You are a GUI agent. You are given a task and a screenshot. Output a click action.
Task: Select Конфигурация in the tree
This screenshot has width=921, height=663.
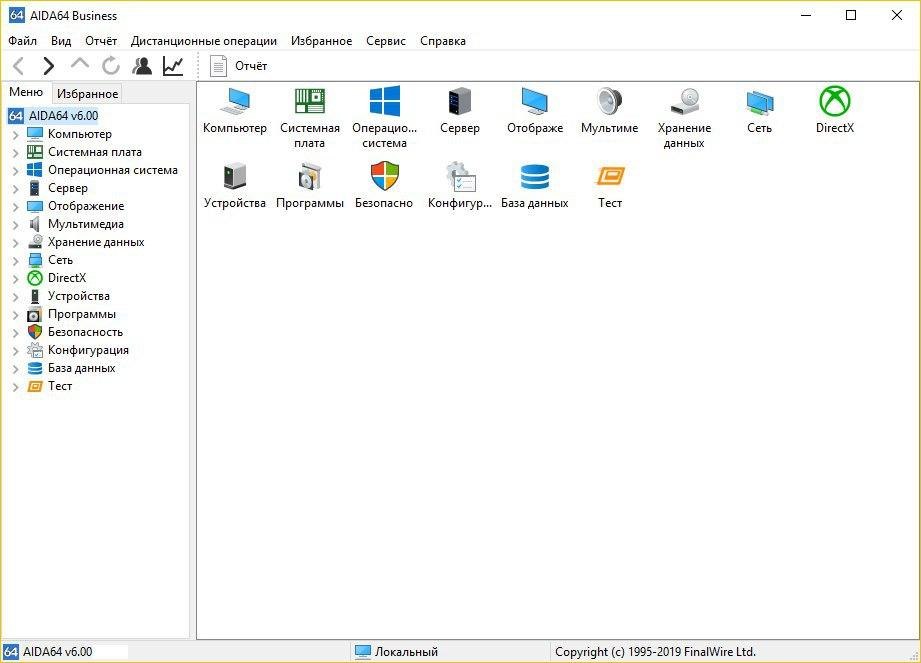pos(88,350)
